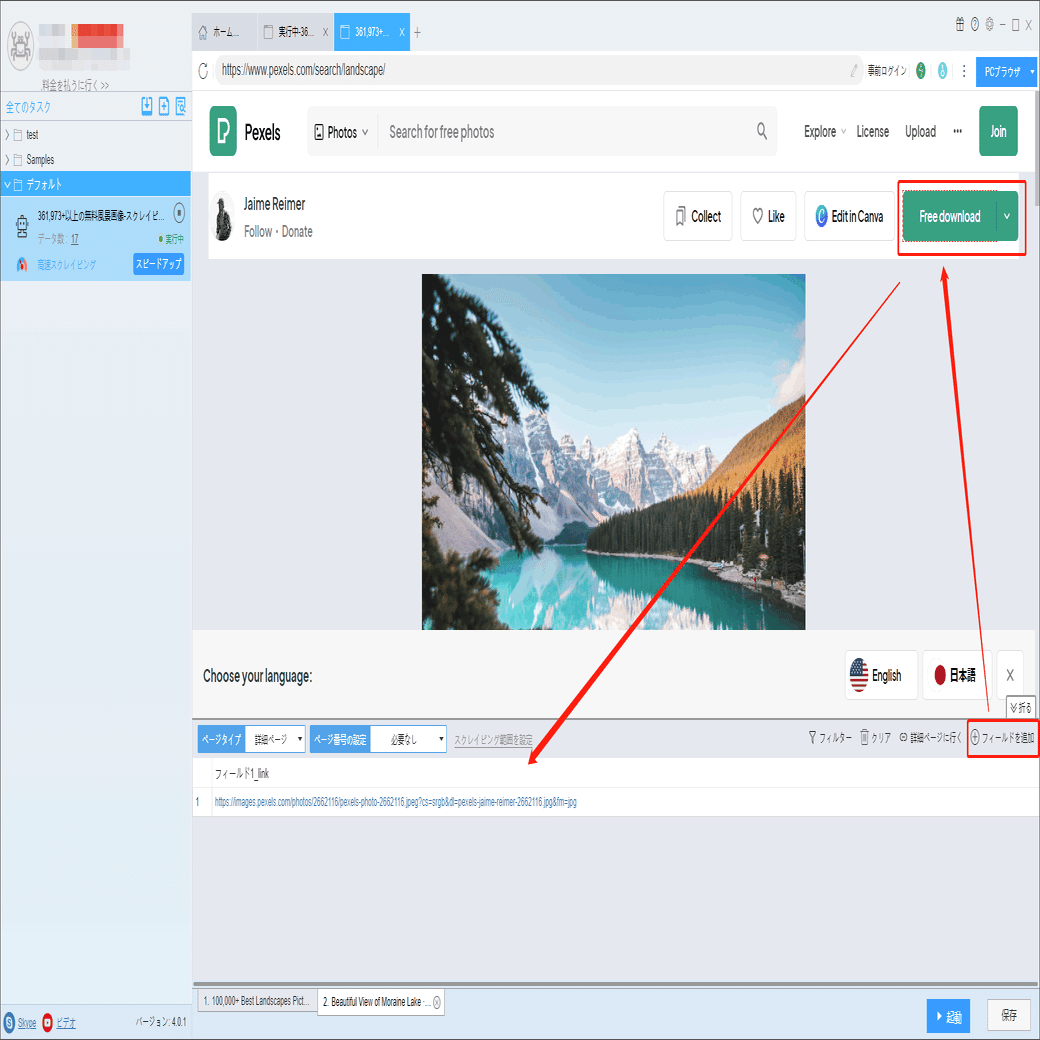This screenshot has width=1040, height=1040.
Task: Switch to the 100,000+ Best Landscapes Pict... page tab
Action: tap(256, 1001)
